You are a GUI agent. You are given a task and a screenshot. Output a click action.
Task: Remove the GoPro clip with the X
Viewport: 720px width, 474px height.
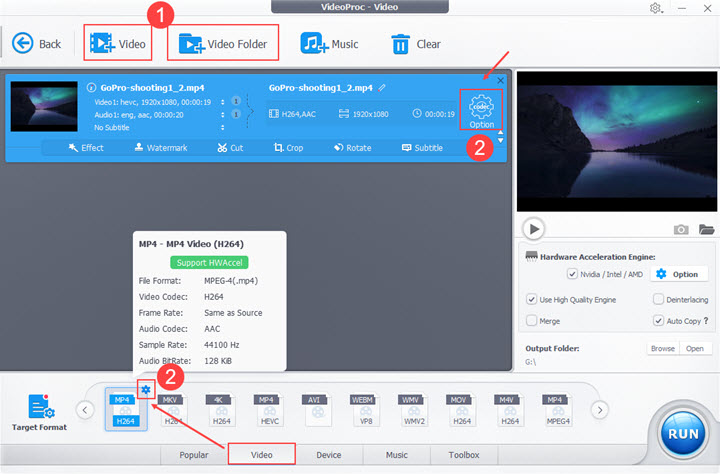pyautogui.click(x=501, y=80)
